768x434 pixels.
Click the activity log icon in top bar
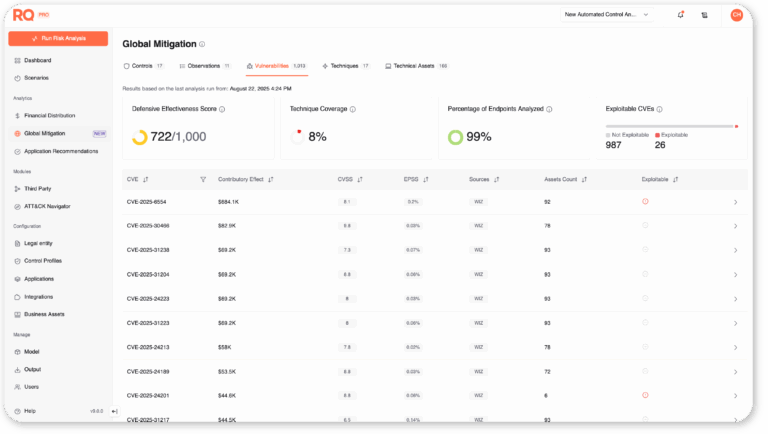704,15
